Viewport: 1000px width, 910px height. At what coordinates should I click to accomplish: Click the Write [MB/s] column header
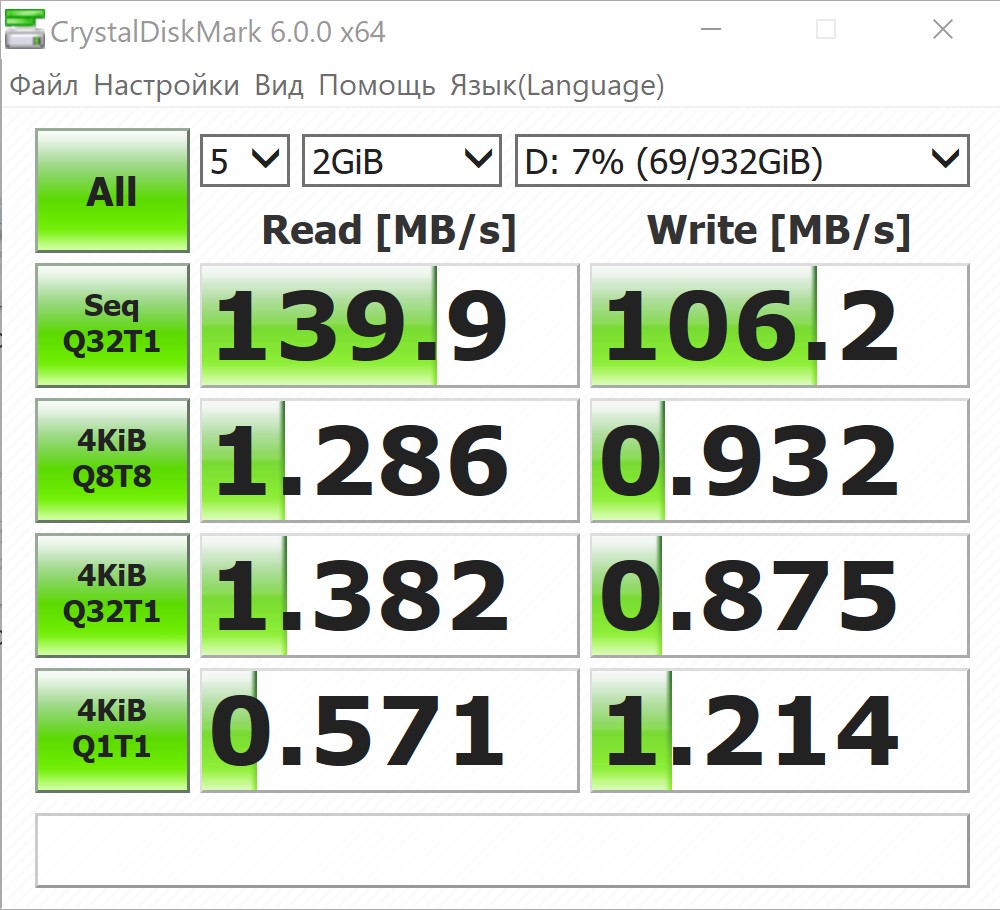779,231
